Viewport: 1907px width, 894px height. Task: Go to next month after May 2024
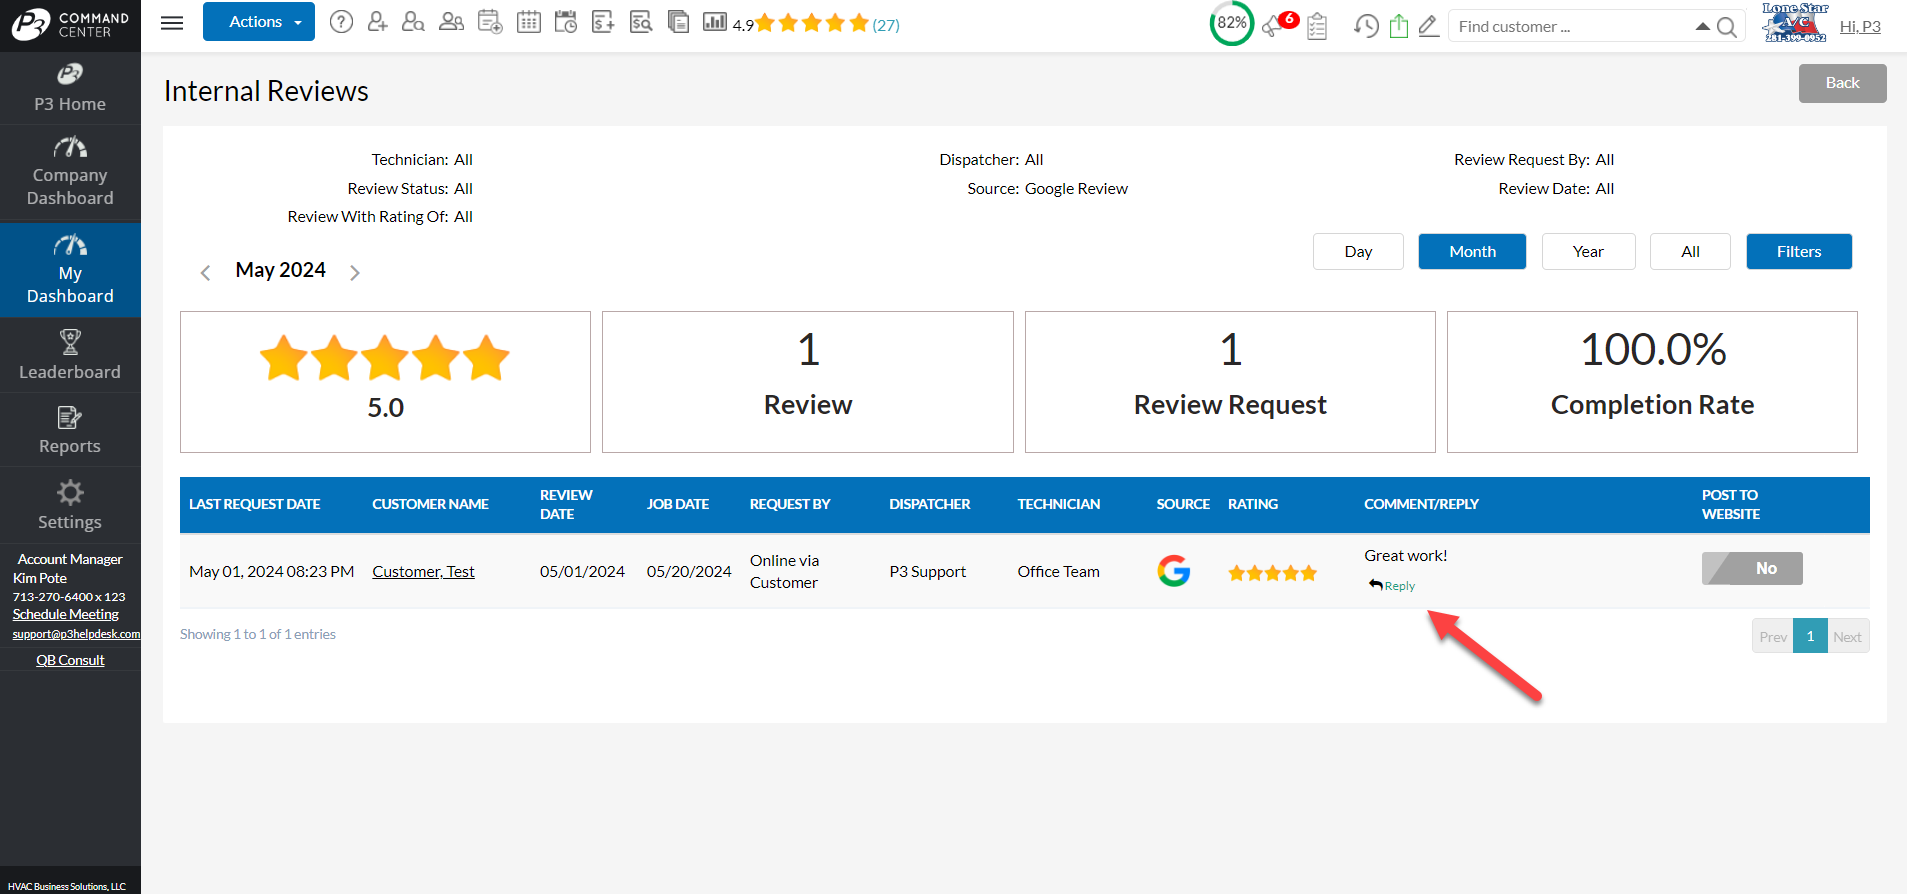[x=355, y=272]
